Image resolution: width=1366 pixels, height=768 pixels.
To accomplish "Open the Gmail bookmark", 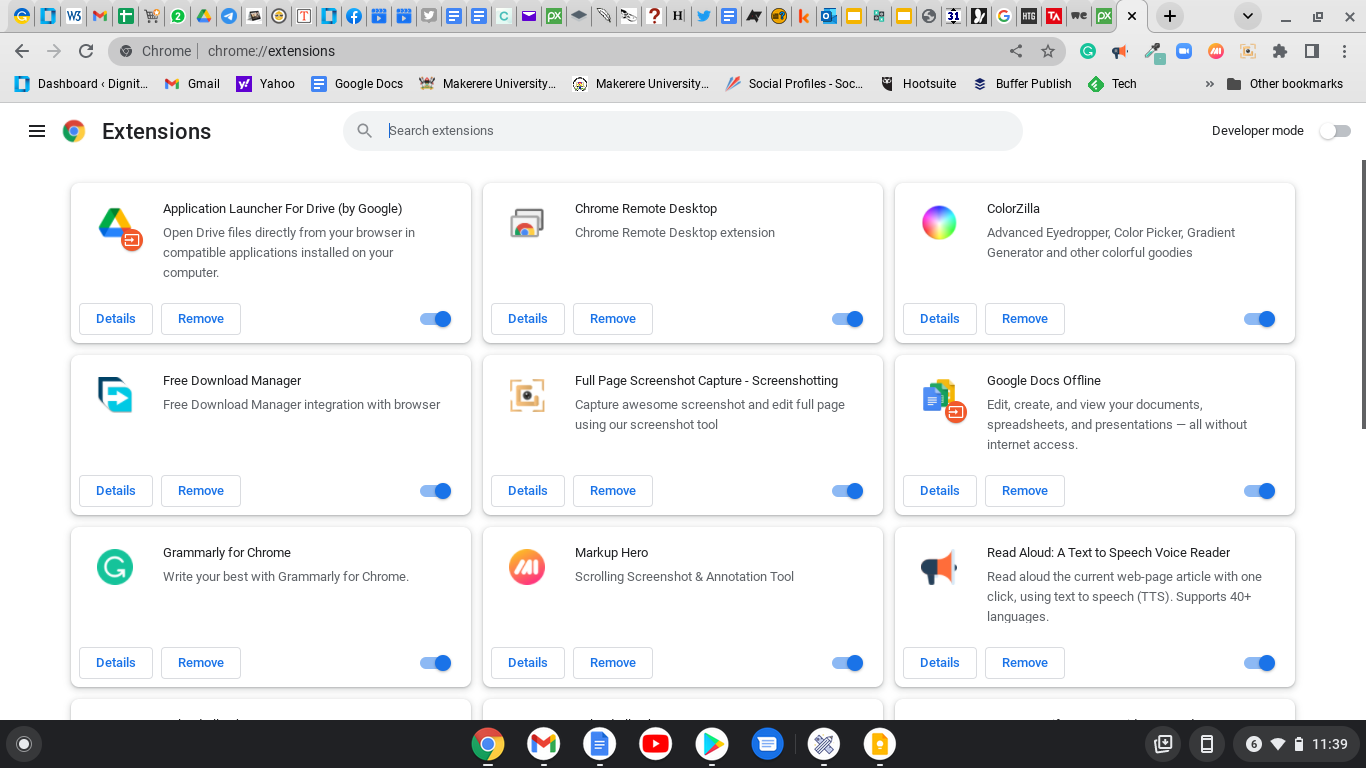I will click(x=192, y=84).
